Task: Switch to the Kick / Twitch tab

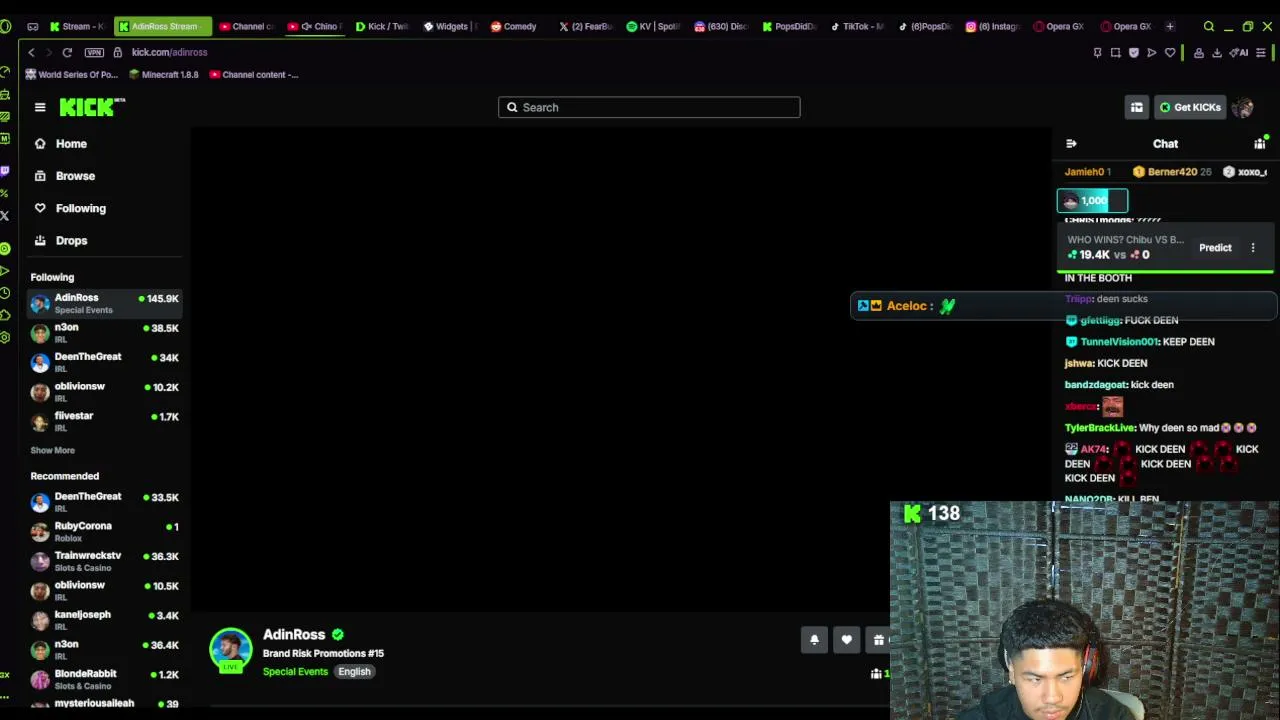Action: point(382,26)
